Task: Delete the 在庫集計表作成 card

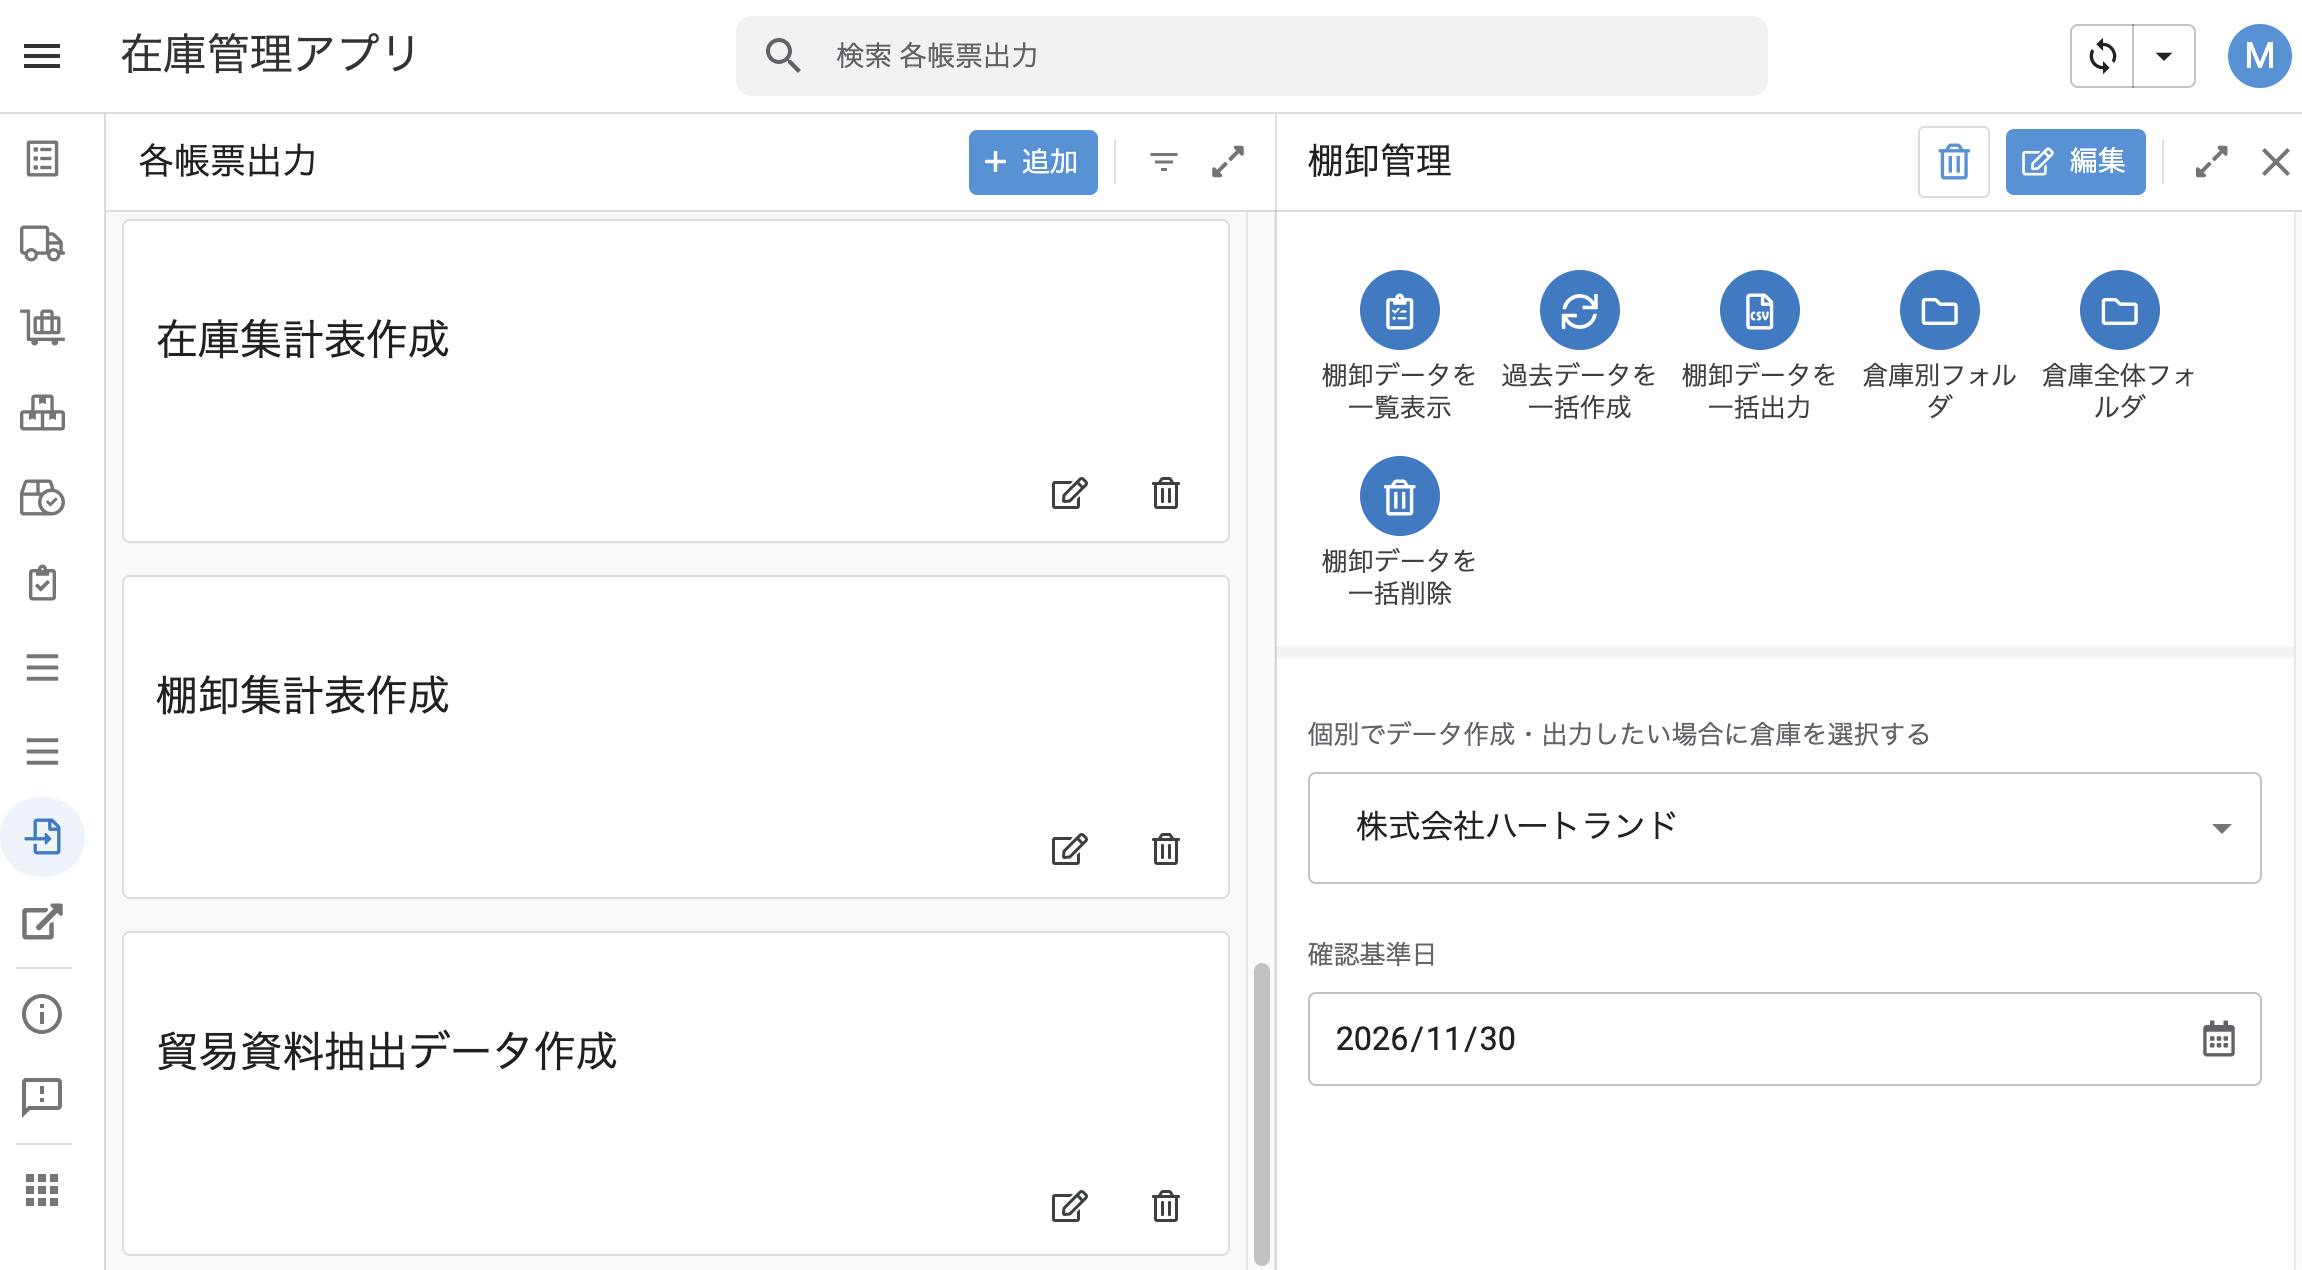Action: 1166,493
